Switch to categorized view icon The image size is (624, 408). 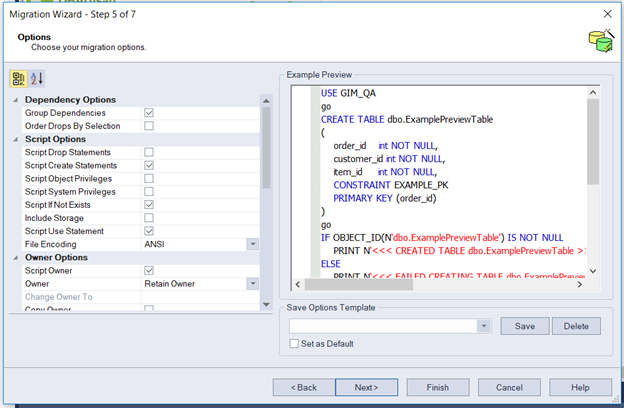[x=18, y=78]
